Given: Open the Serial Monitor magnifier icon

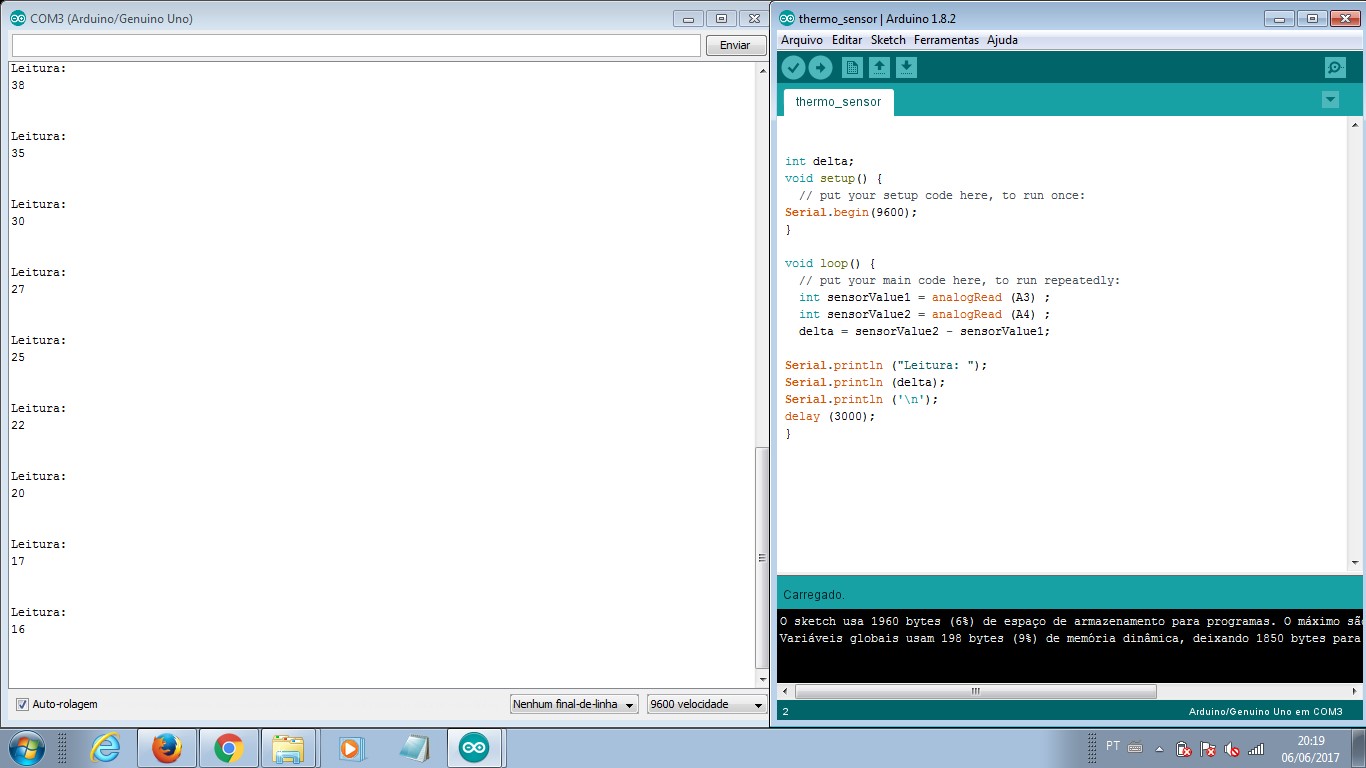Looking at the screenshot, I should [1335, 67].
